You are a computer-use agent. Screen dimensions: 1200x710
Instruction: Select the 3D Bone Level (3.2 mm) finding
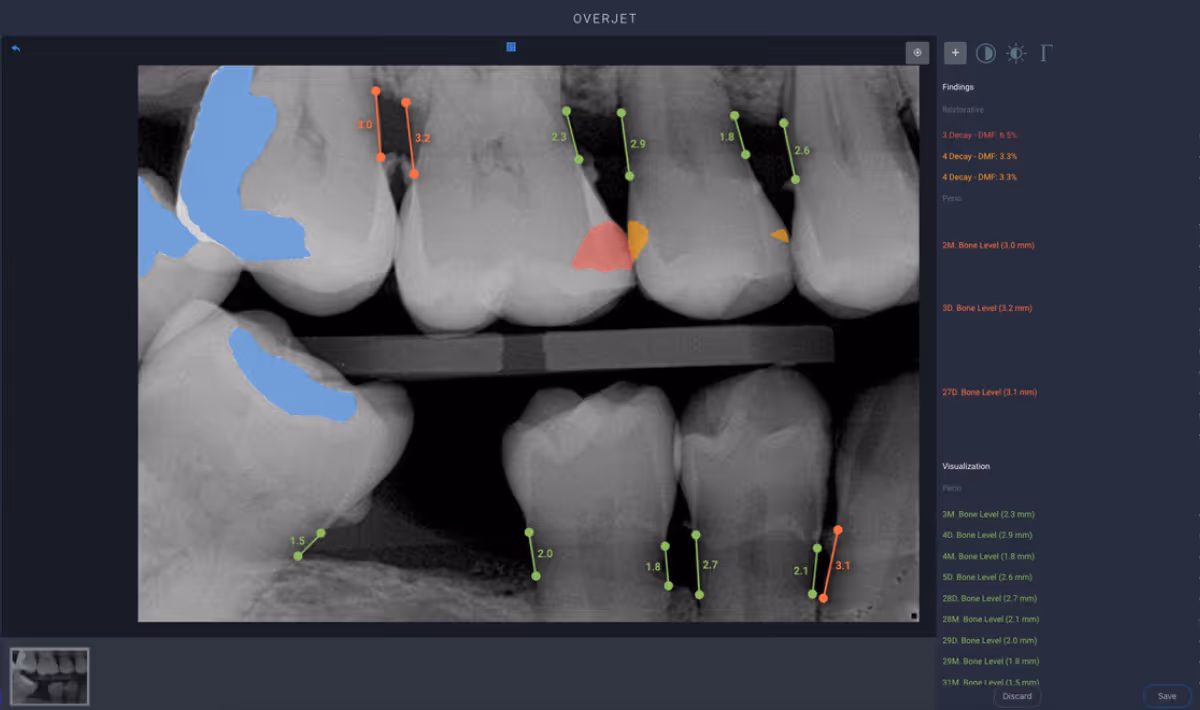[987, 308]
